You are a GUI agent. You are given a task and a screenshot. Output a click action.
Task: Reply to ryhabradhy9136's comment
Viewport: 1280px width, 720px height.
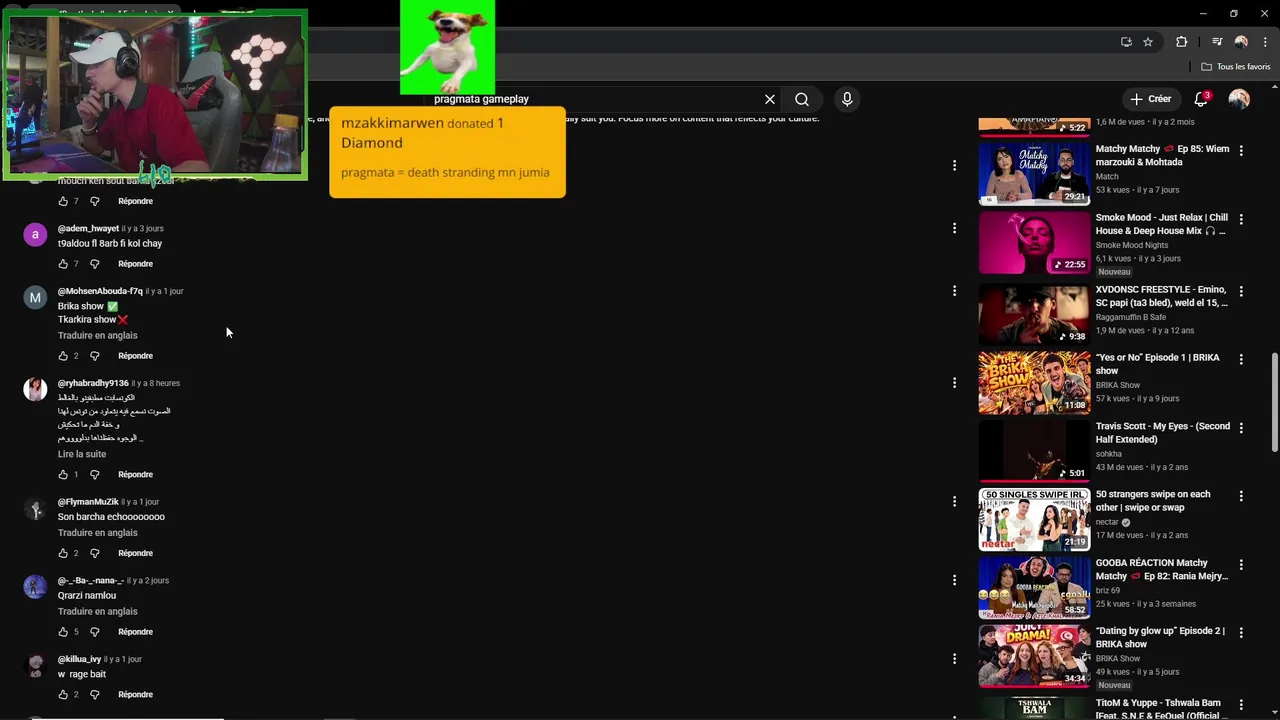click(135, 475)
